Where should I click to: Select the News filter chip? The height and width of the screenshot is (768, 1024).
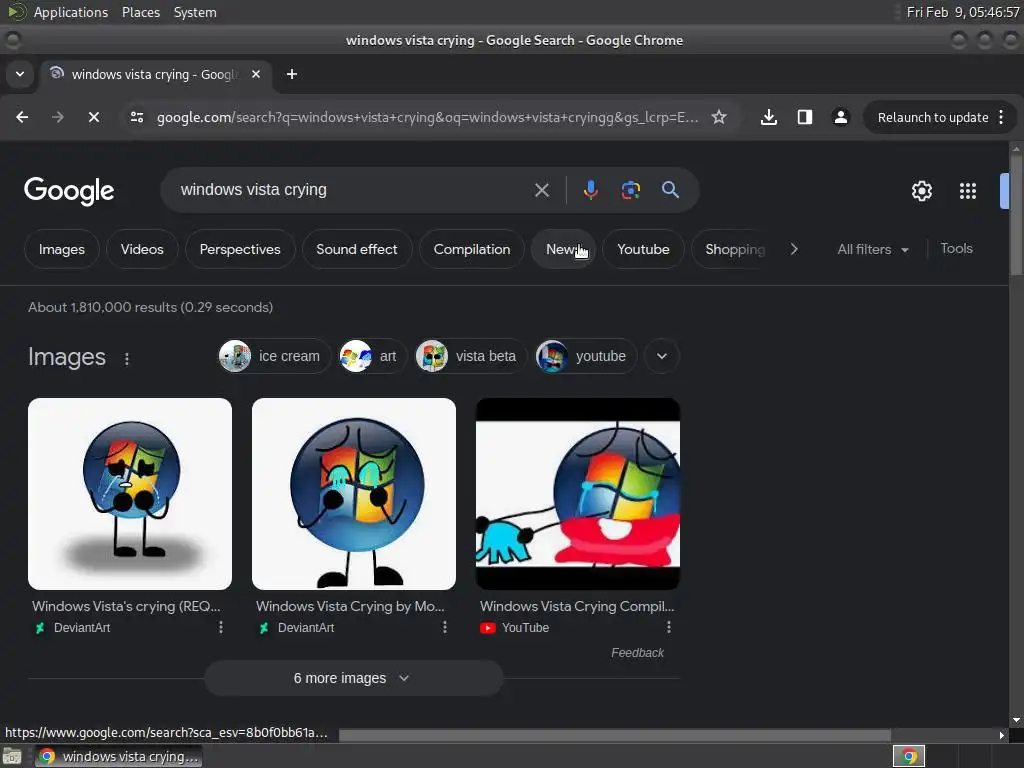(x=563, y=249)
